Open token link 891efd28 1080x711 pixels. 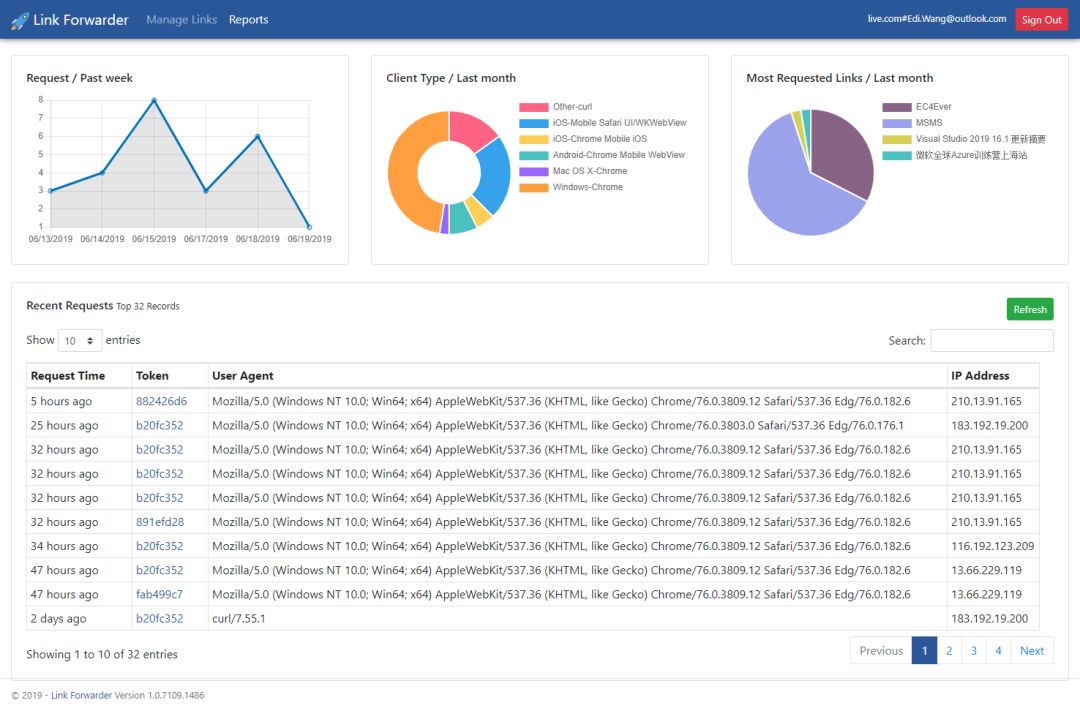160,522
